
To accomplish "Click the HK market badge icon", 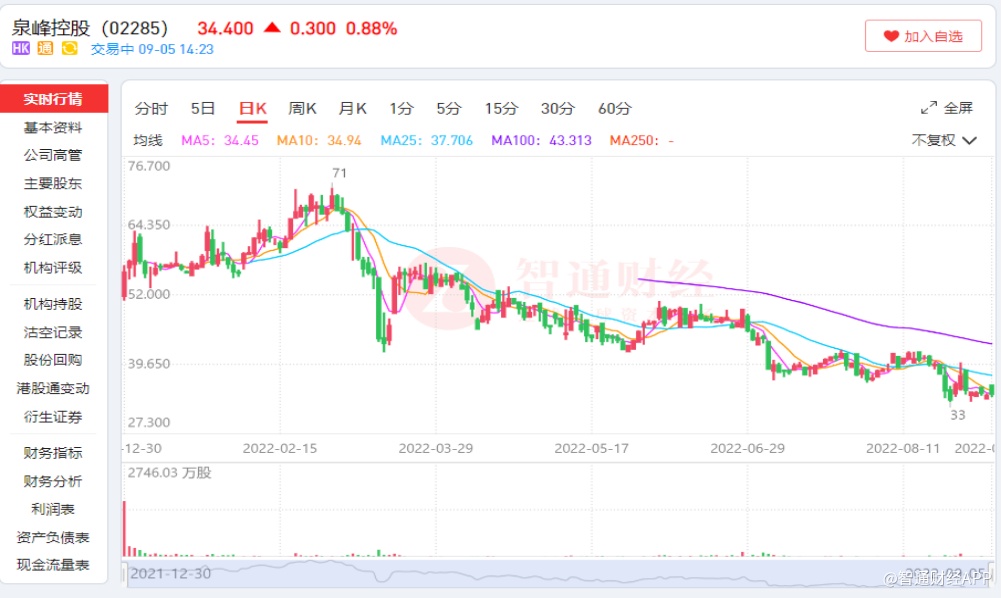I will coord(20,49).
